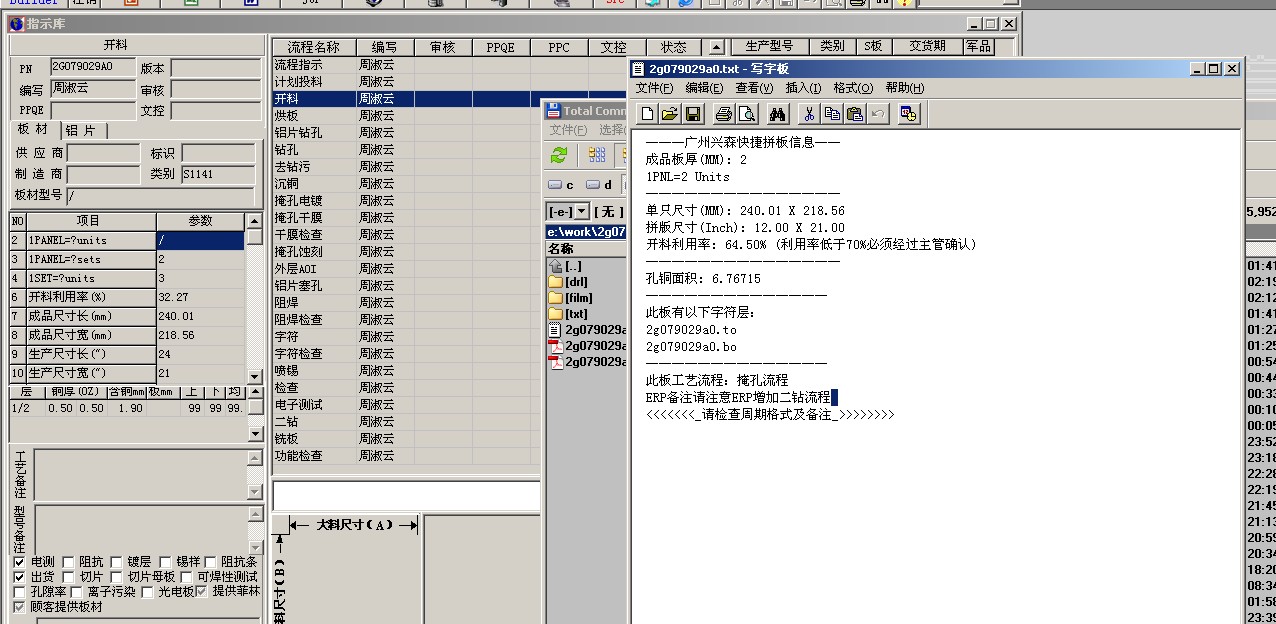The image size is (1276, 624).
Task: Open 文件(F) menu in WordPad
Action: 655,88
